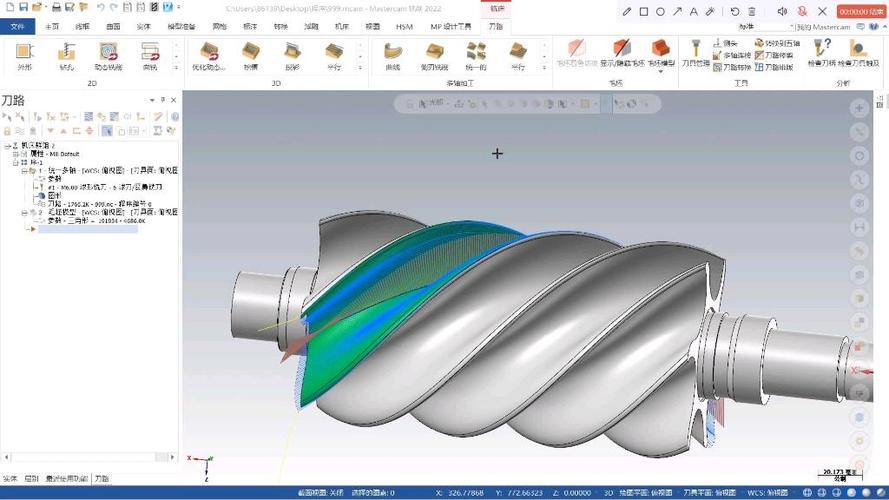This screenshot has width=889, height=500.
Task: Switch to the 曲面 ribbon tab
Action: click(113, 26)
